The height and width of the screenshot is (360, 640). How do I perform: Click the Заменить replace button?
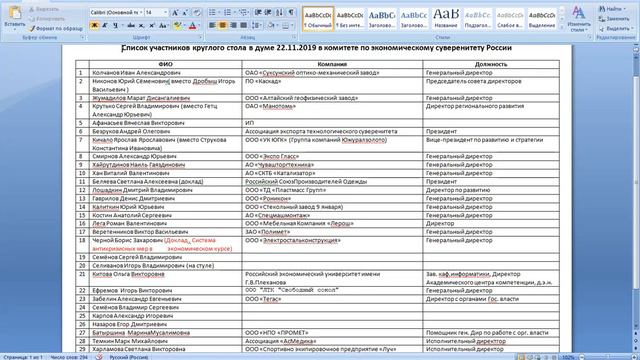pos(614,19)
